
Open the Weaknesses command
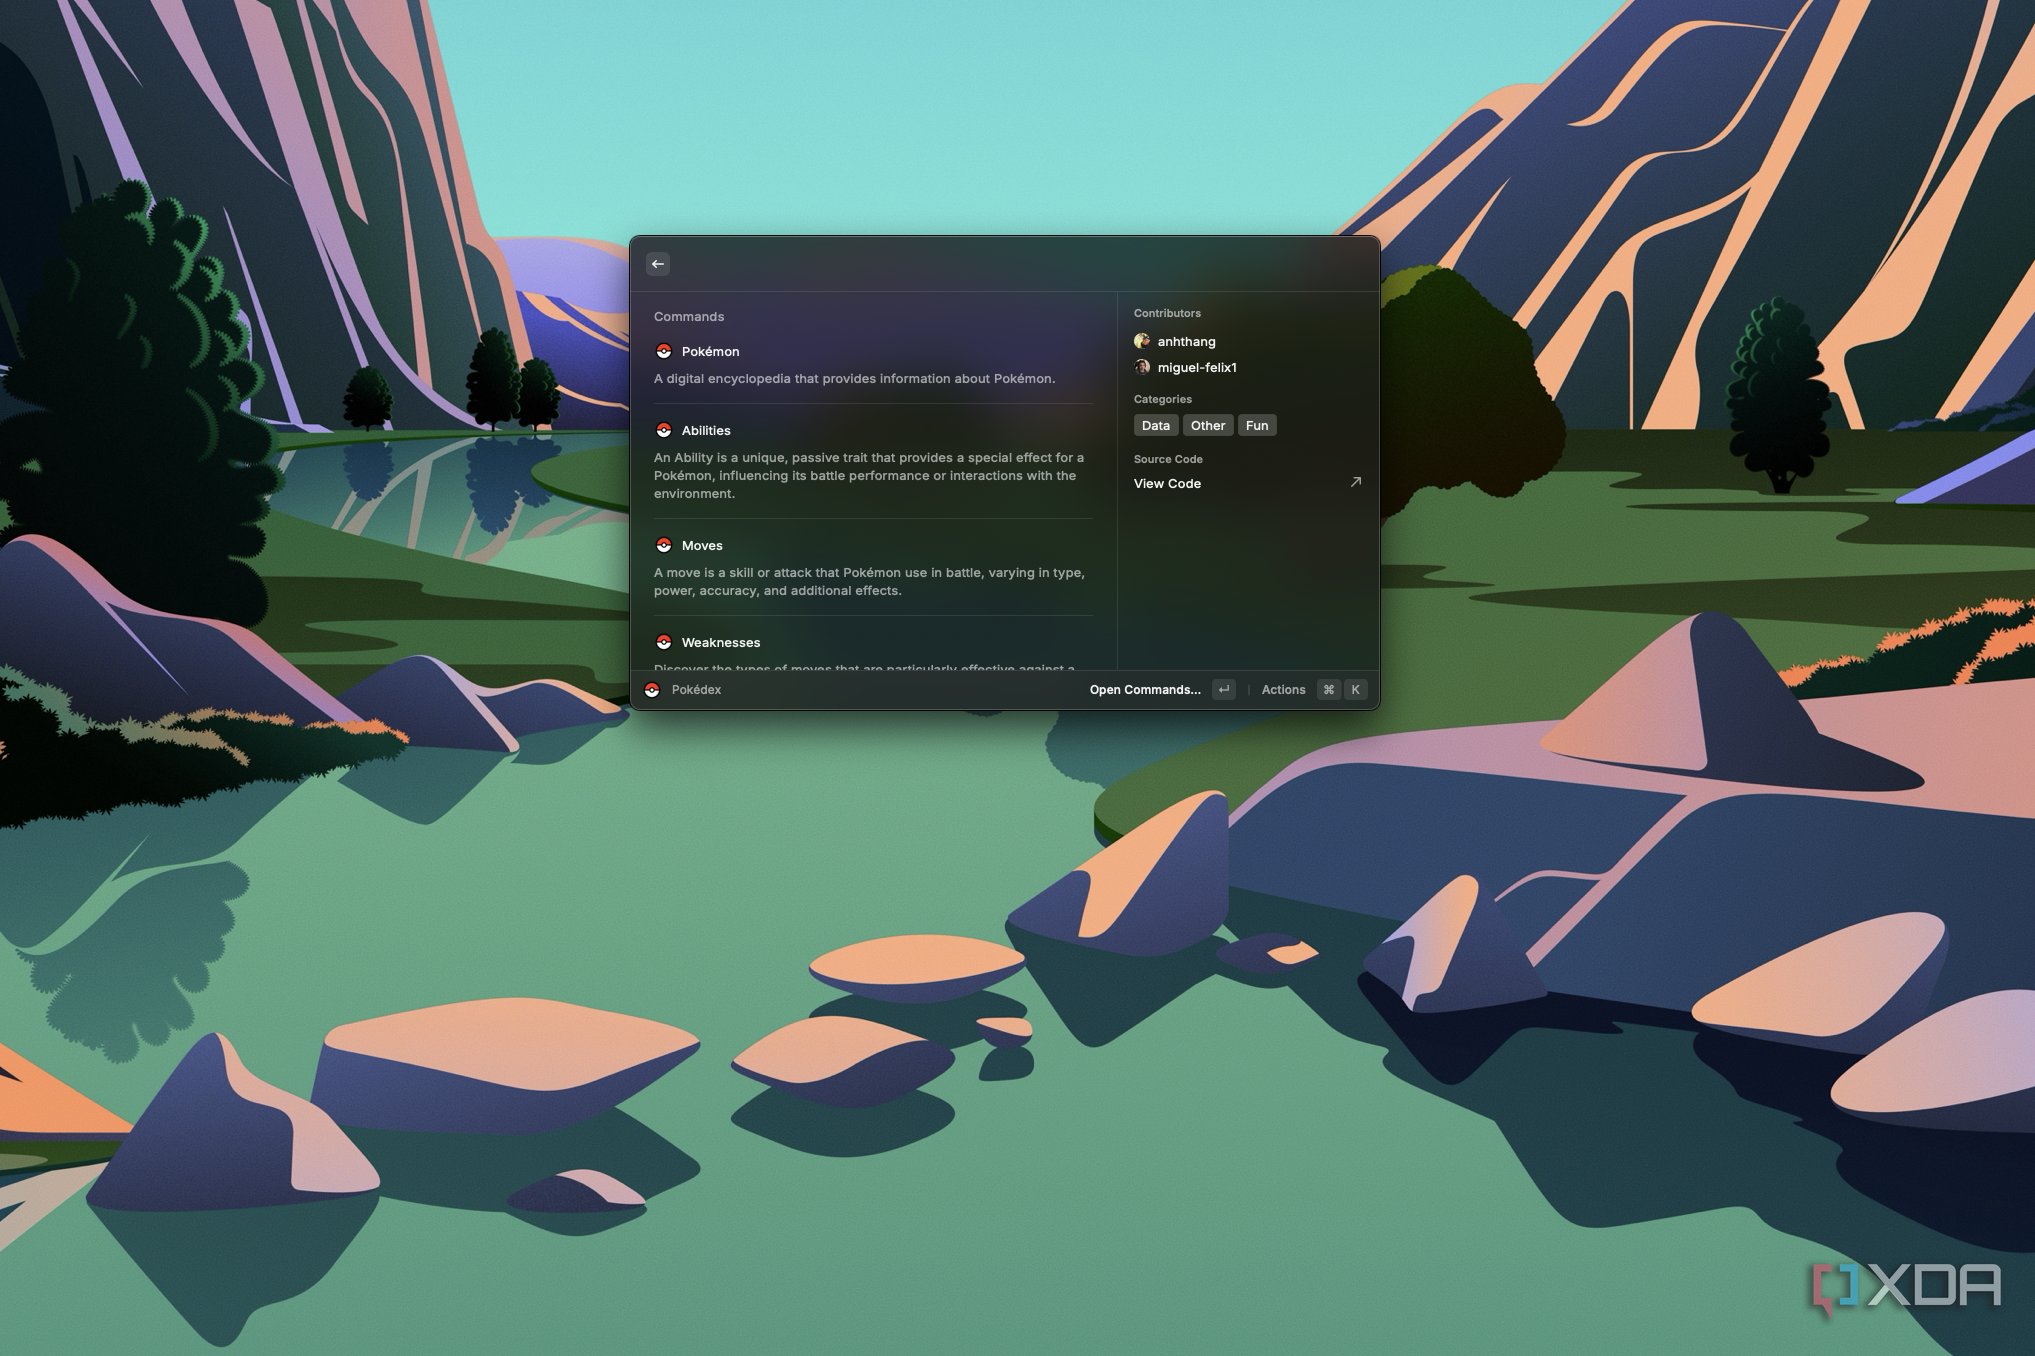721,642
